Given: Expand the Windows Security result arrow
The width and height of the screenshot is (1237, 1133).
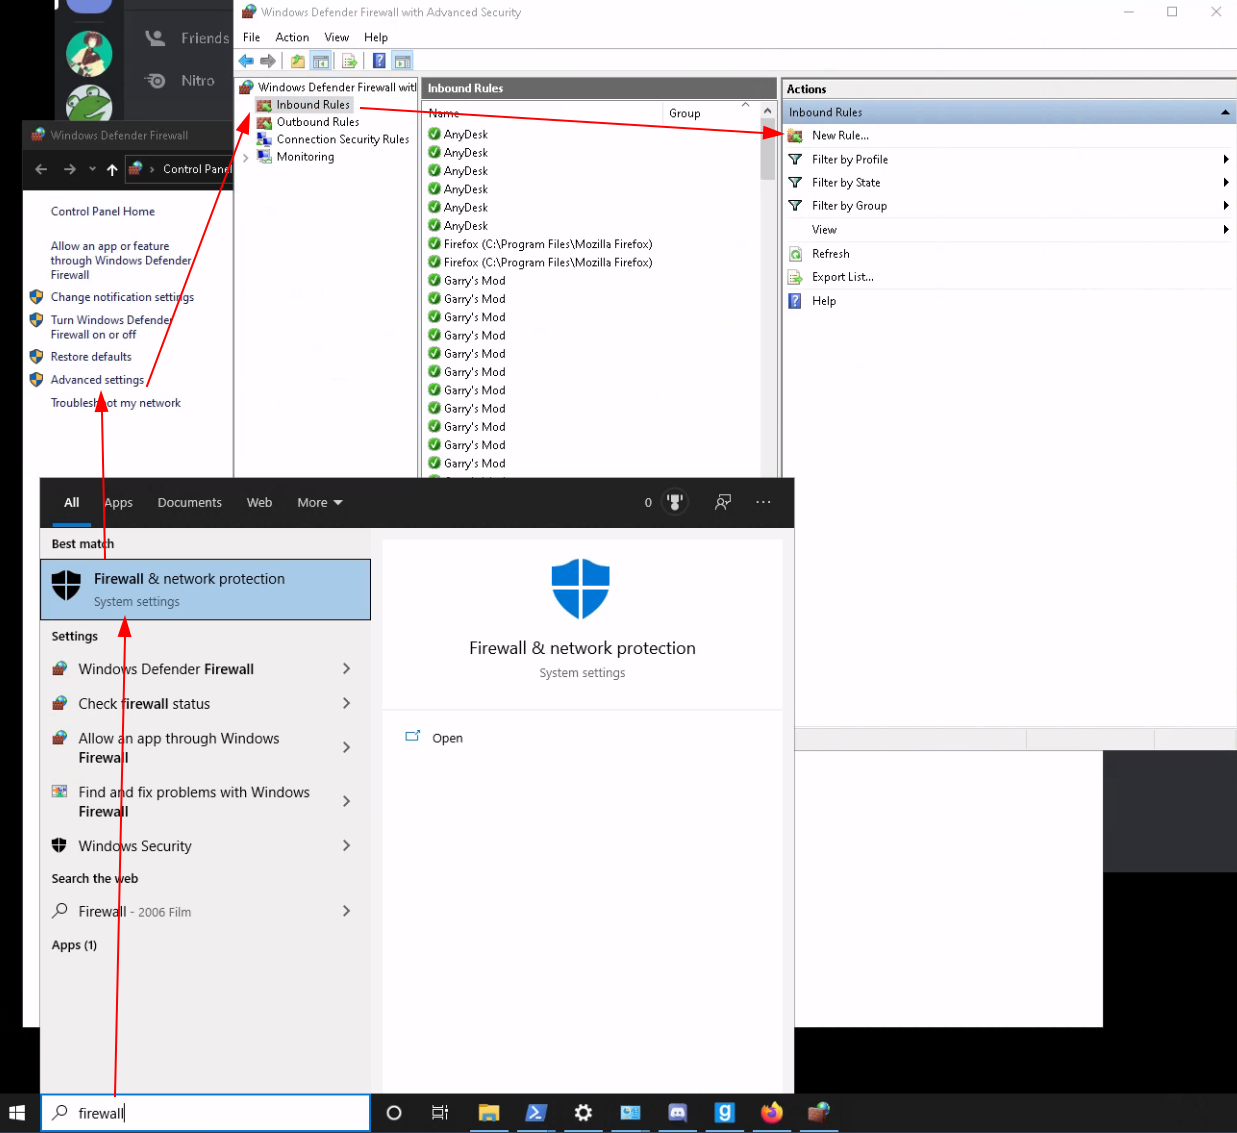Looking at the screenshot, I should click(x=346, y=845).
